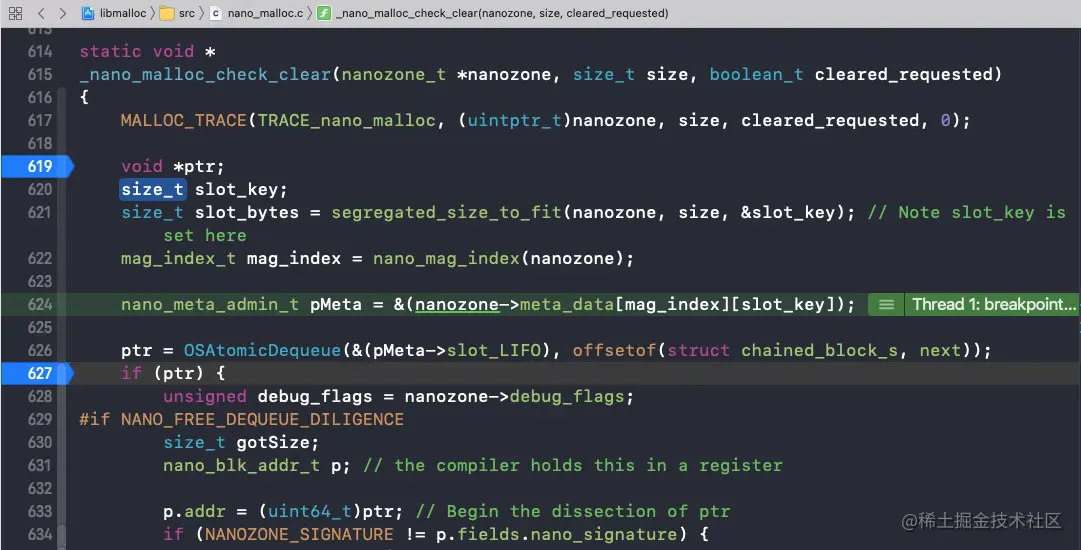
Task: Click line number 630 in gutter
Action: coord(40,442)
